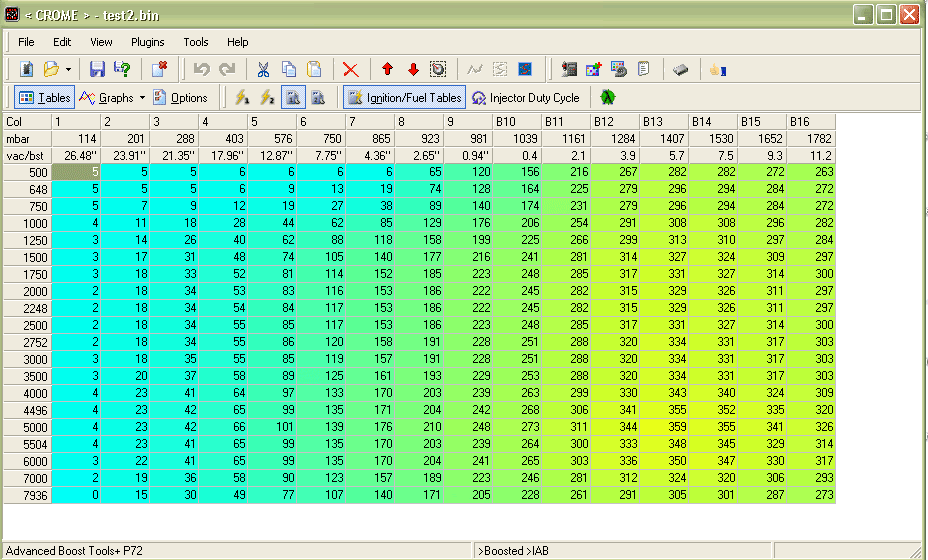Click the new file icon
The height and width of the screenshot is (560, 928).
pos(27,69)
